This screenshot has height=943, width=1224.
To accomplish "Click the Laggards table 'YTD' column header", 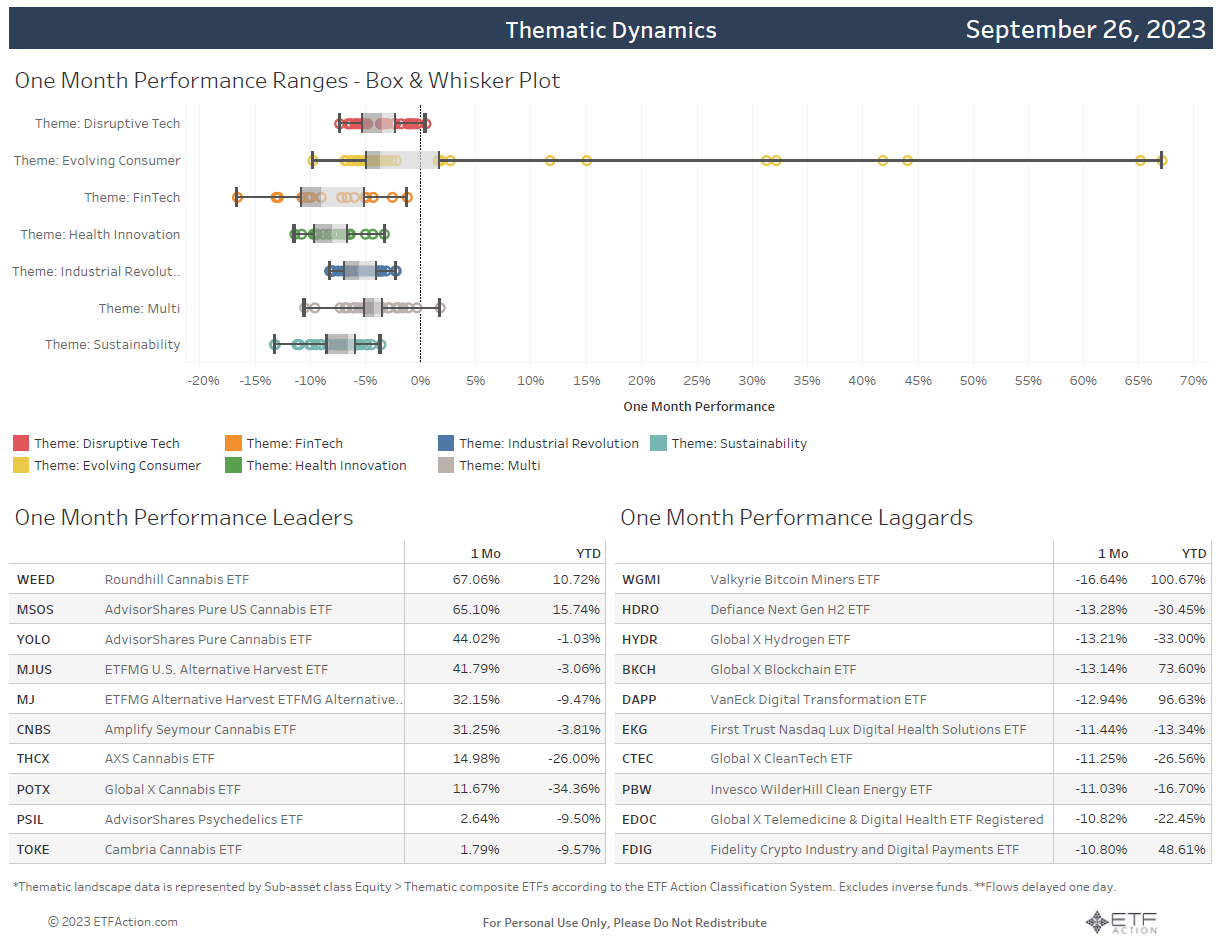I will click(x=1194, y=554).
